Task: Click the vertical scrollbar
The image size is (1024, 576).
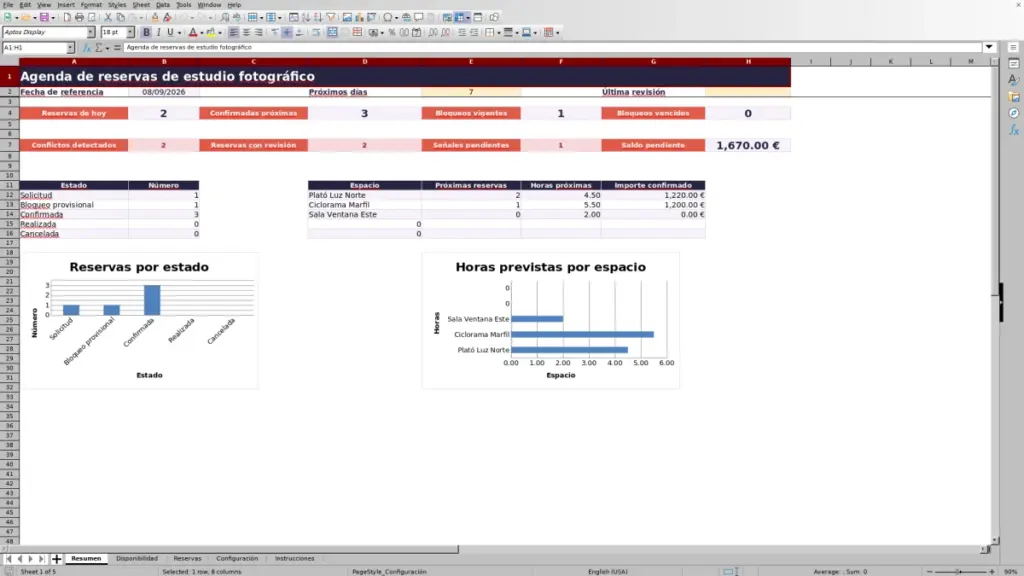Action: pos(995,300)
